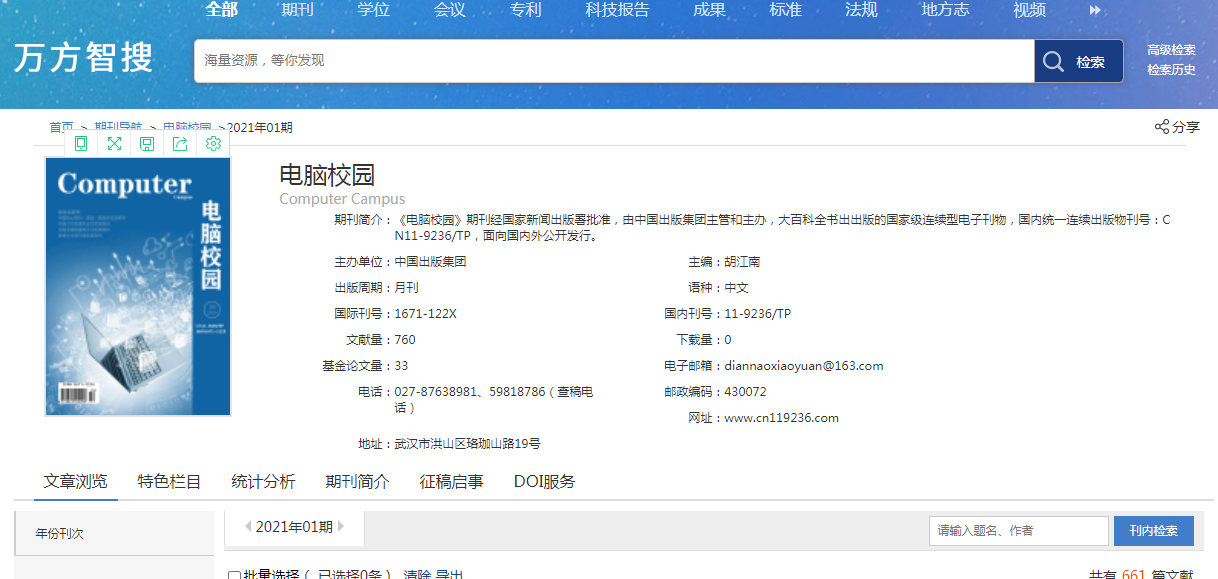1218x579 pixels.
Task: Click the save disk icon in floating toolbar
Action: 147,144
